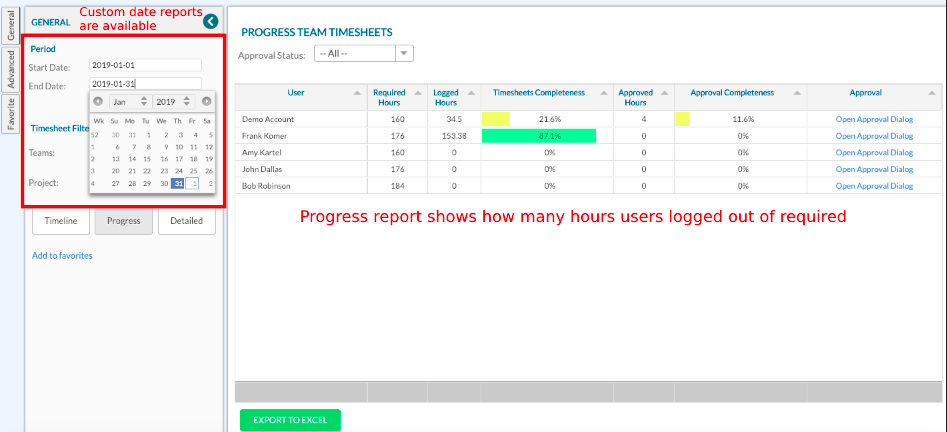Sort by Required Hours column arrow
Viewport: 947px width, 432px height.
coord(417,93)
